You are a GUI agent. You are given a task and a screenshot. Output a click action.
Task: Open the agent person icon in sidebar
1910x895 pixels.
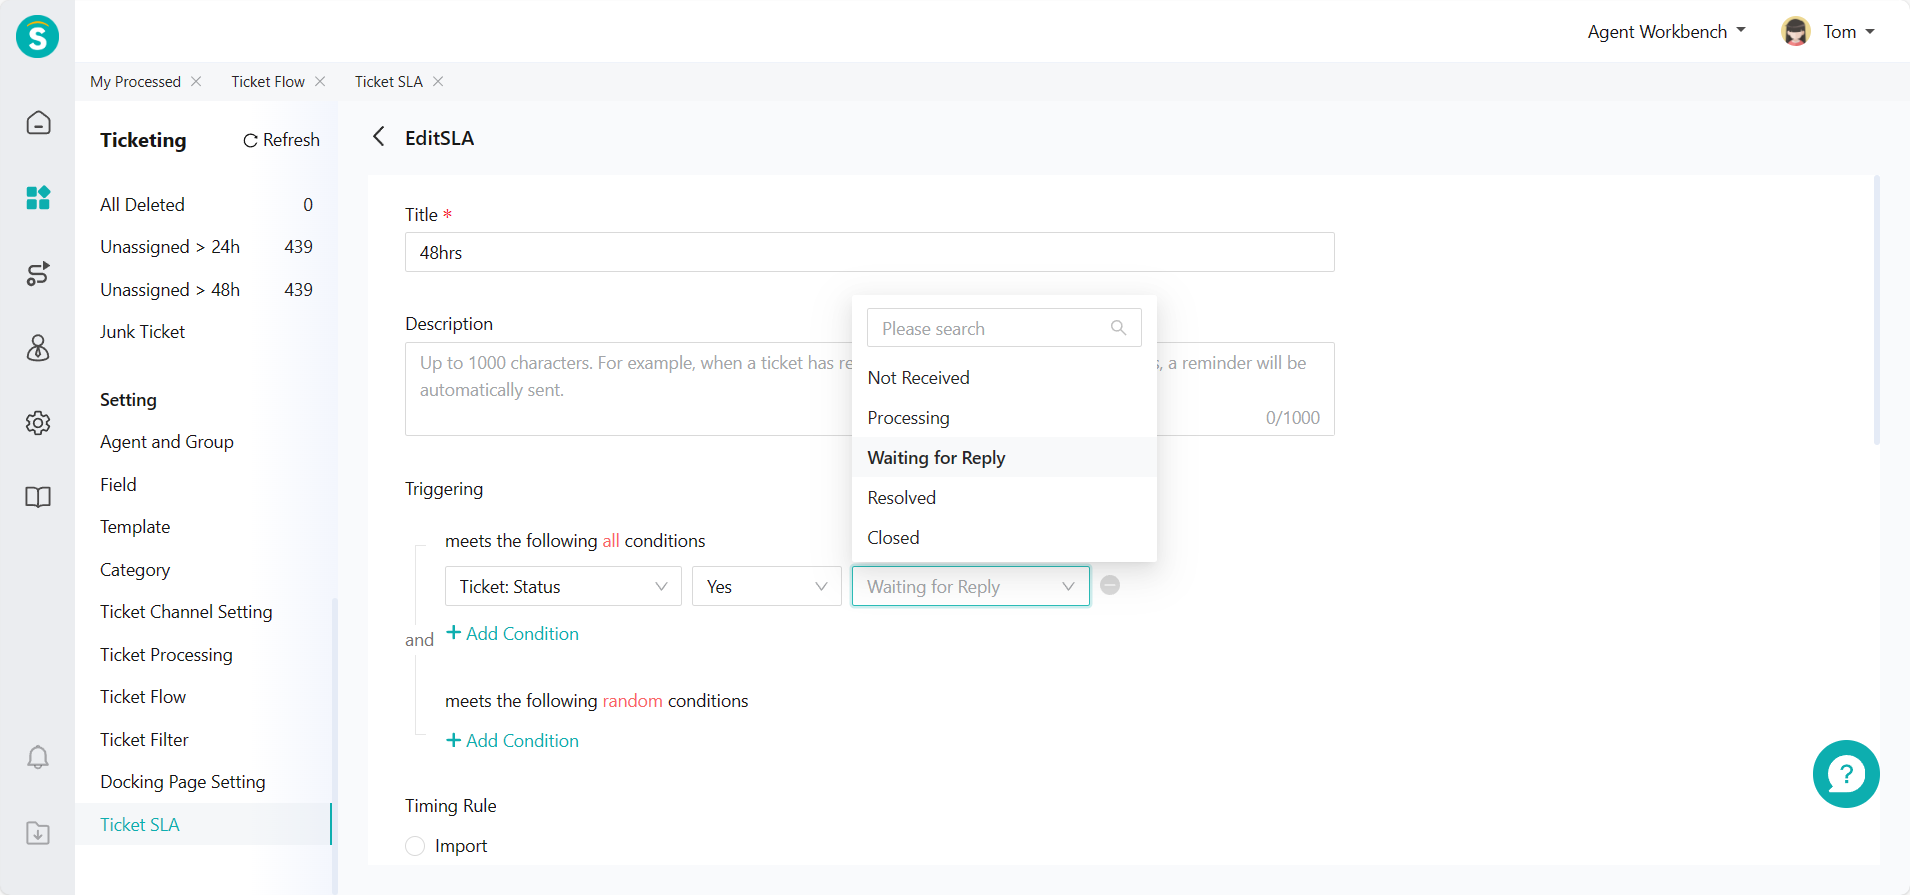click(38, 348)
